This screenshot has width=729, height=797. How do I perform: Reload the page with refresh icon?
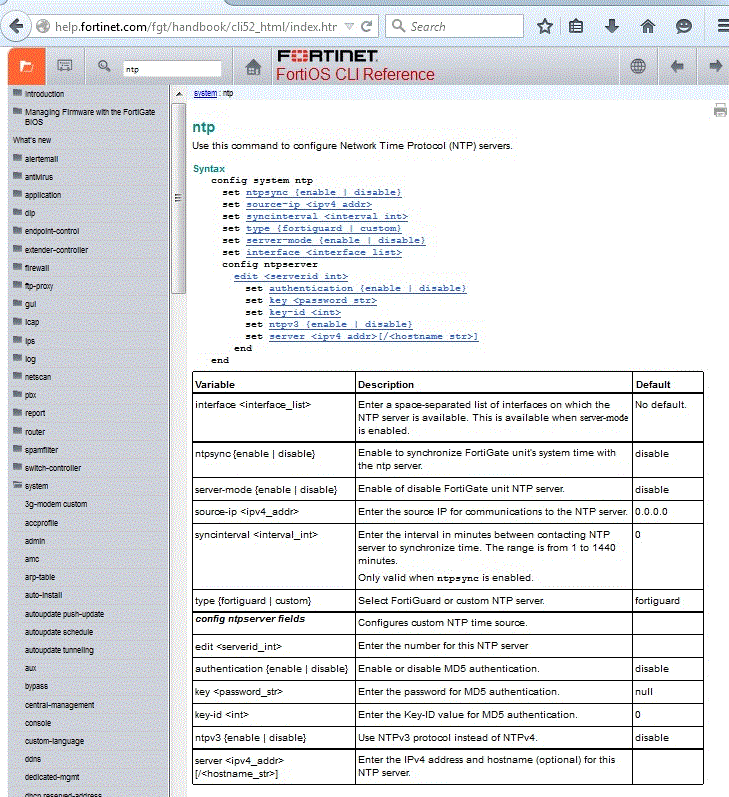366,26
